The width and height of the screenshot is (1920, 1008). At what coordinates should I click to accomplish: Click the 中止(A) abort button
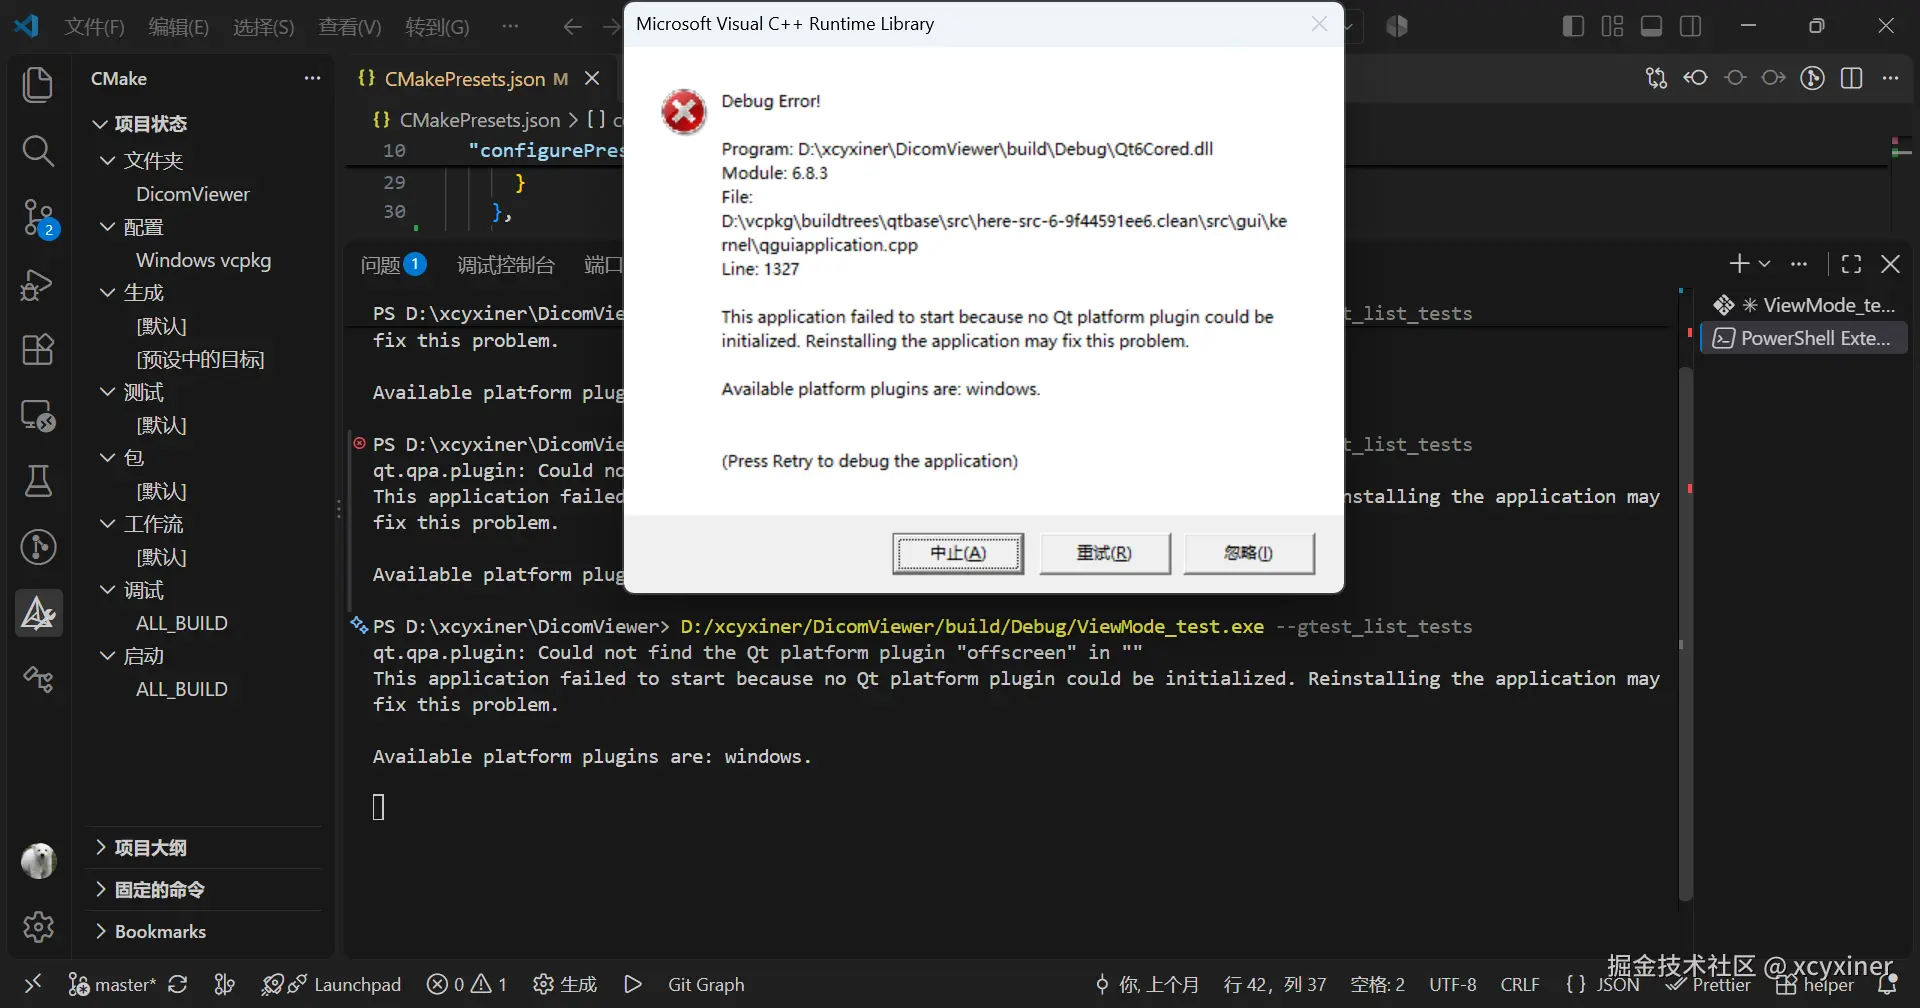pyautogui.click(x=958, y=553)
